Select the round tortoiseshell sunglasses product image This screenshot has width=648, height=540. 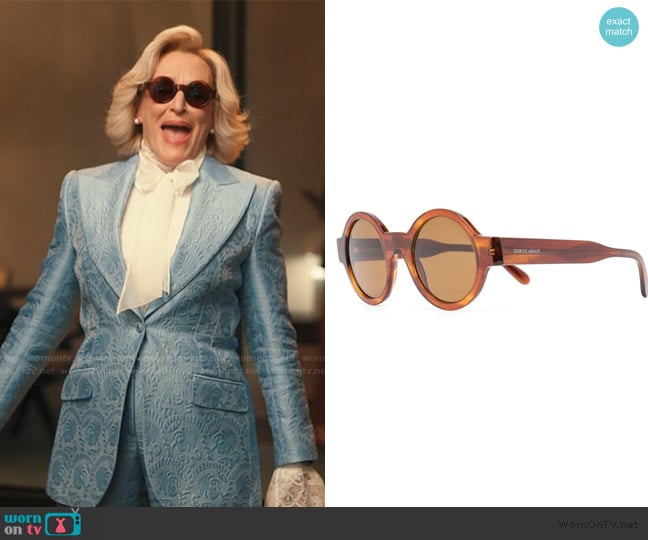(491, 259)
